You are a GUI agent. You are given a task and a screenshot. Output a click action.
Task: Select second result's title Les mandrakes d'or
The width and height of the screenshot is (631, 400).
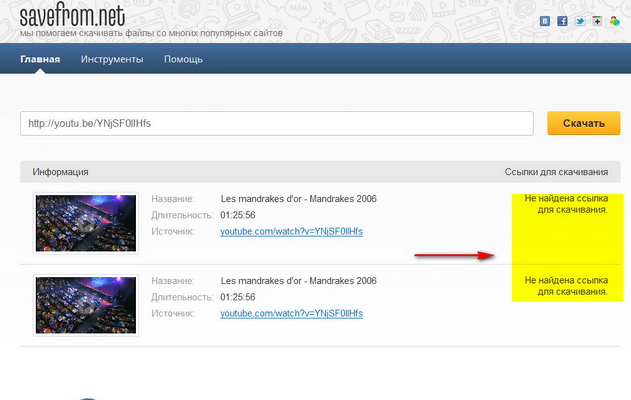299,280
